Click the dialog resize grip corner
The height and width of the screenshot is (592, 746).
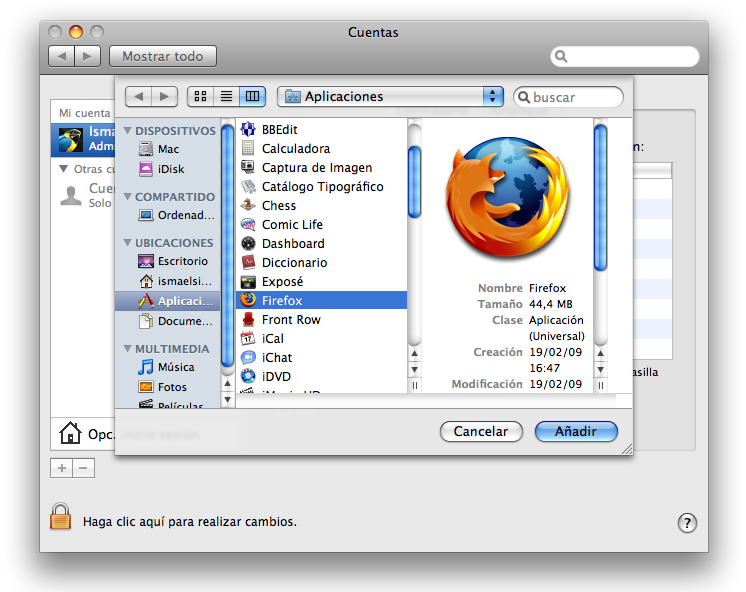[627, 449]
